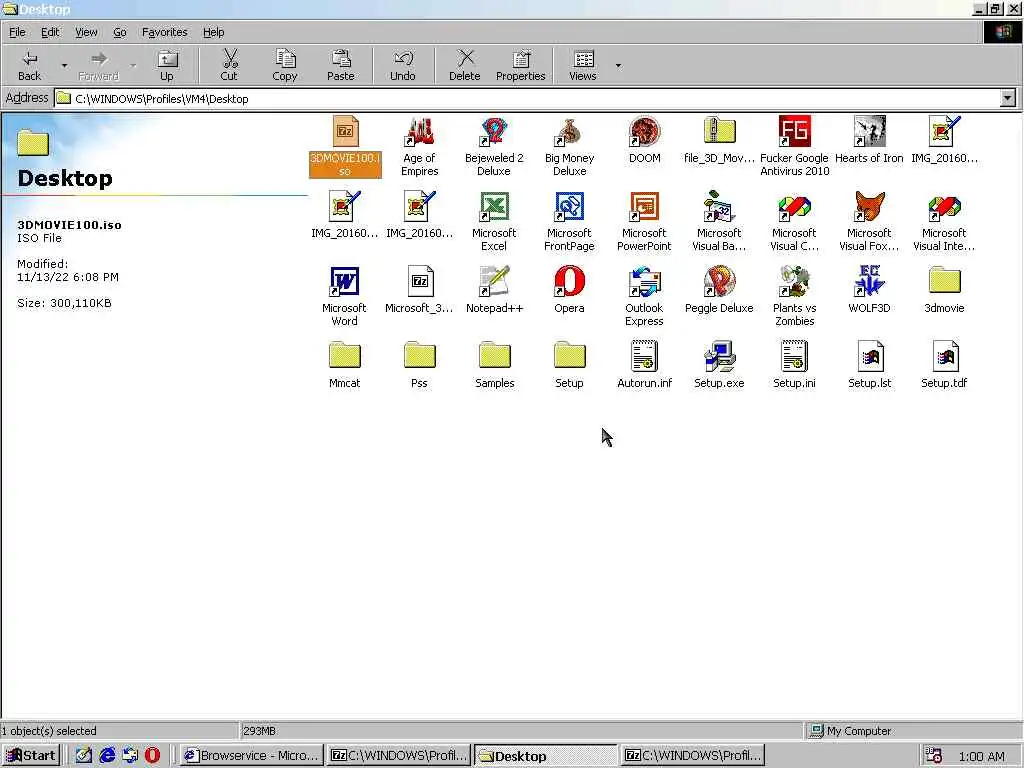This screenshot has width=1024, height=768.
Task: Click the 1:00 AM system clock
Action: point(981,756)
